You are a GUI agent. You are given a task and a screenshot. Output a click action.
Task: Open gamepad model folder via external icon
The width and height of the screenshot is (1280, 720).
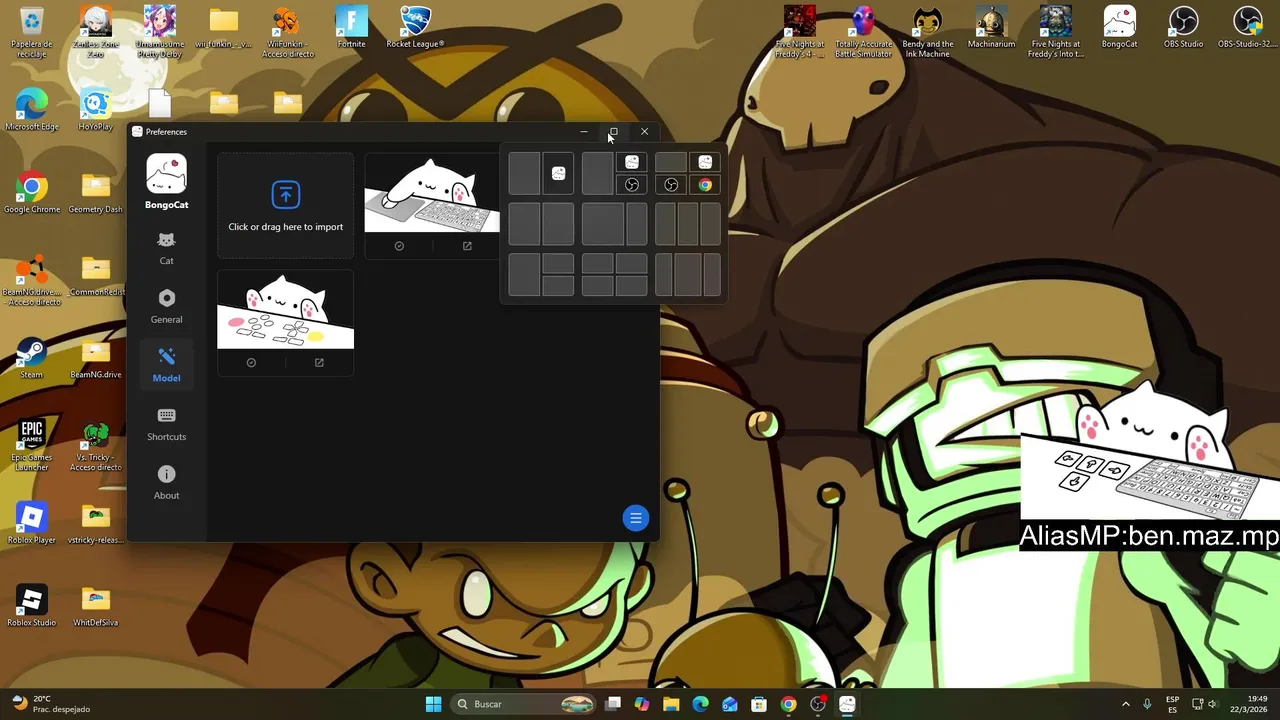click(319, 363)
